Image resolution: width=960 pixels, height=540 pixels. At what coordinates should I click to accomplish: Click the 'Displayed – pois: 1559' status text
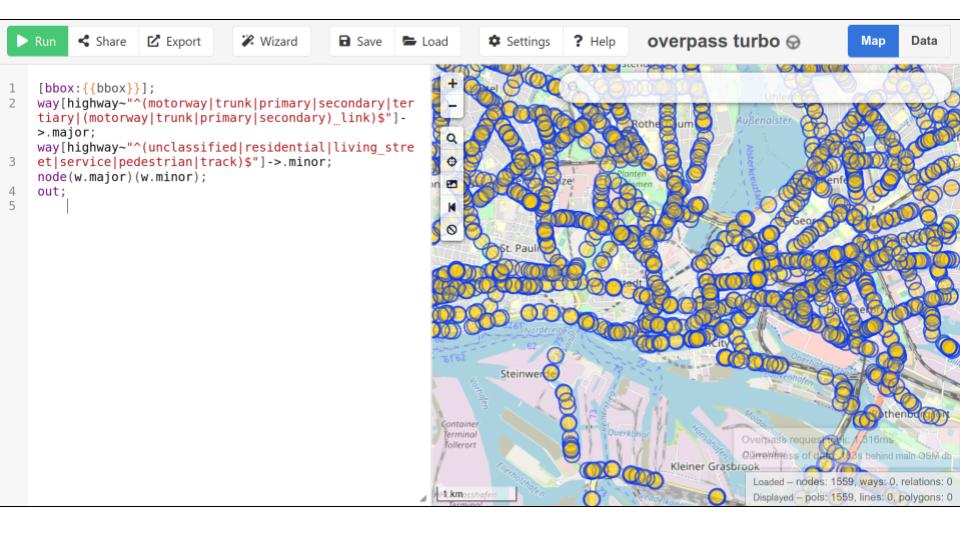[x=852, y=497]
